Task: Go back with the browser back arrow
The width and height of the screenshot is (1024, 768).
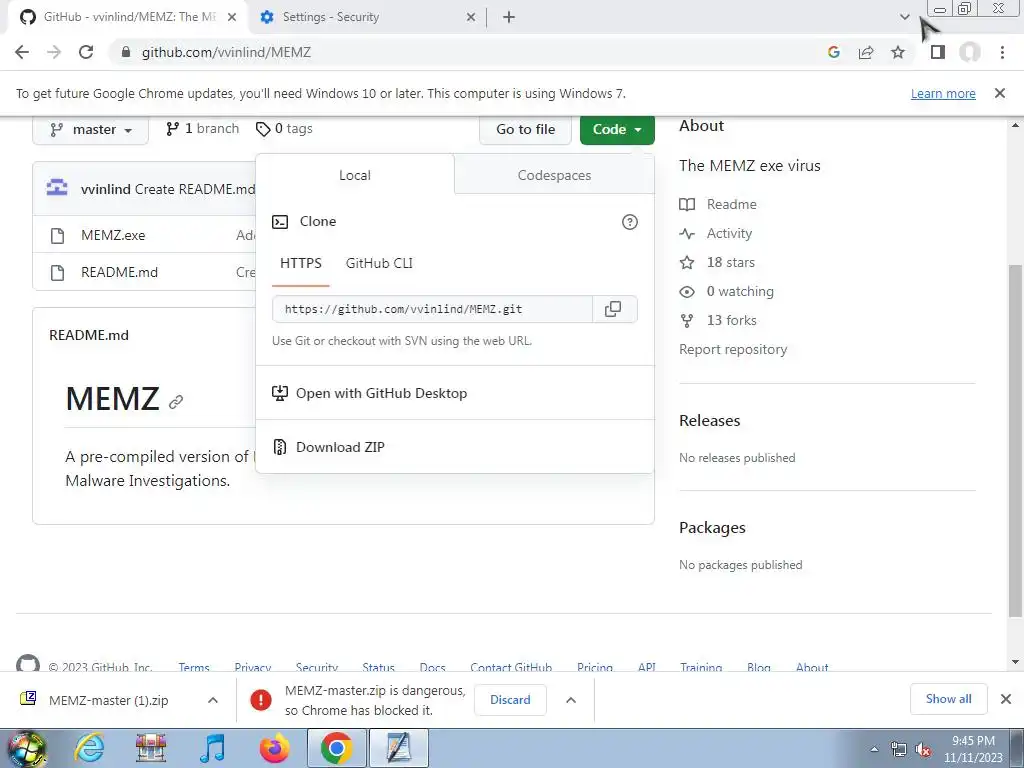Action: (22, 52)
